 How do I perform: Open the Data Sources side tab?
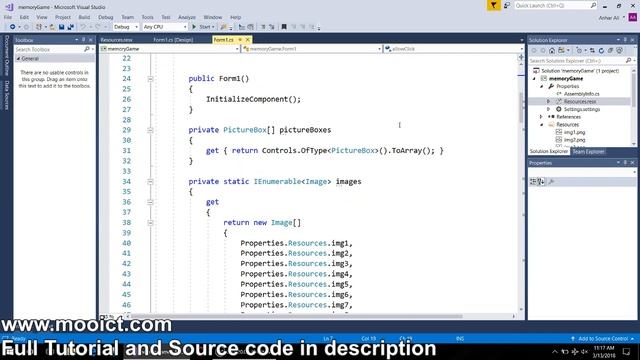pyautogui.click(x=7, y=95)
